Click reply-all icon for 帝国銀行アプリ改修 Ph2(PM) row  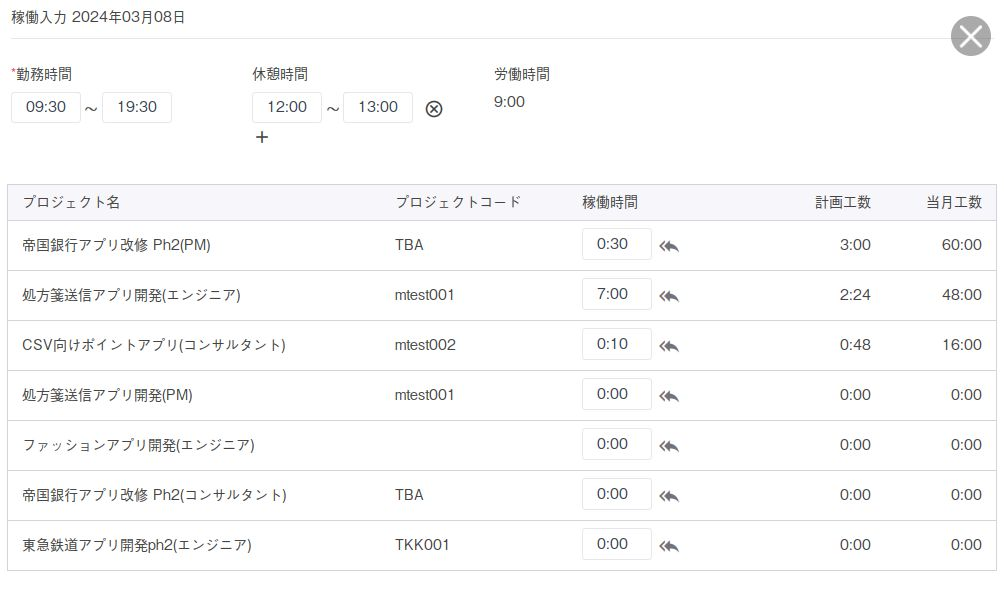click(669, 246)
